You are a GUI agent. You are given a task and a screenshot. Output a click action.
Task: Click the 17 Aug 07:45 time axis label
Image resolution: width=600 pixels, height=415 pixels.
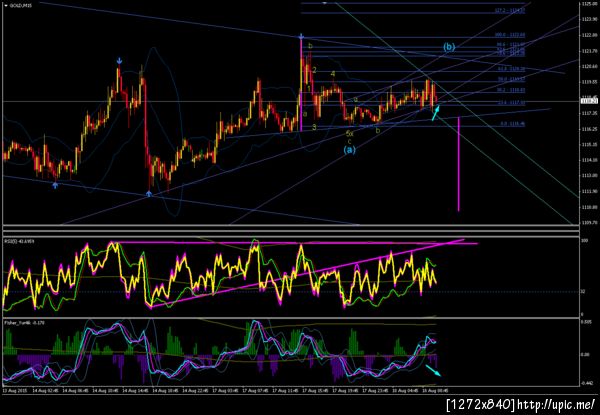pos(257,391)
